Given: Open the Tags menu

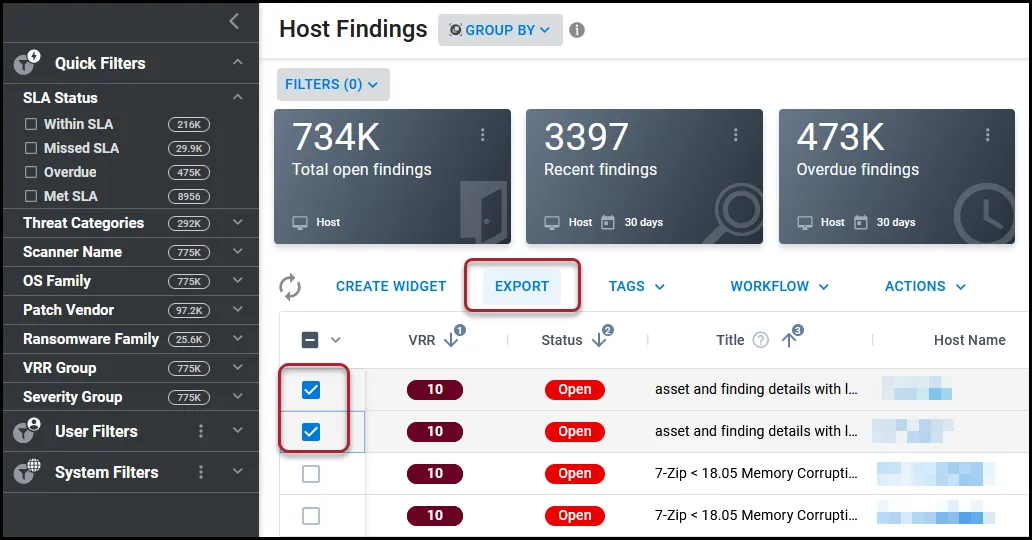Looking at the screenshot, I should (636, 286).
